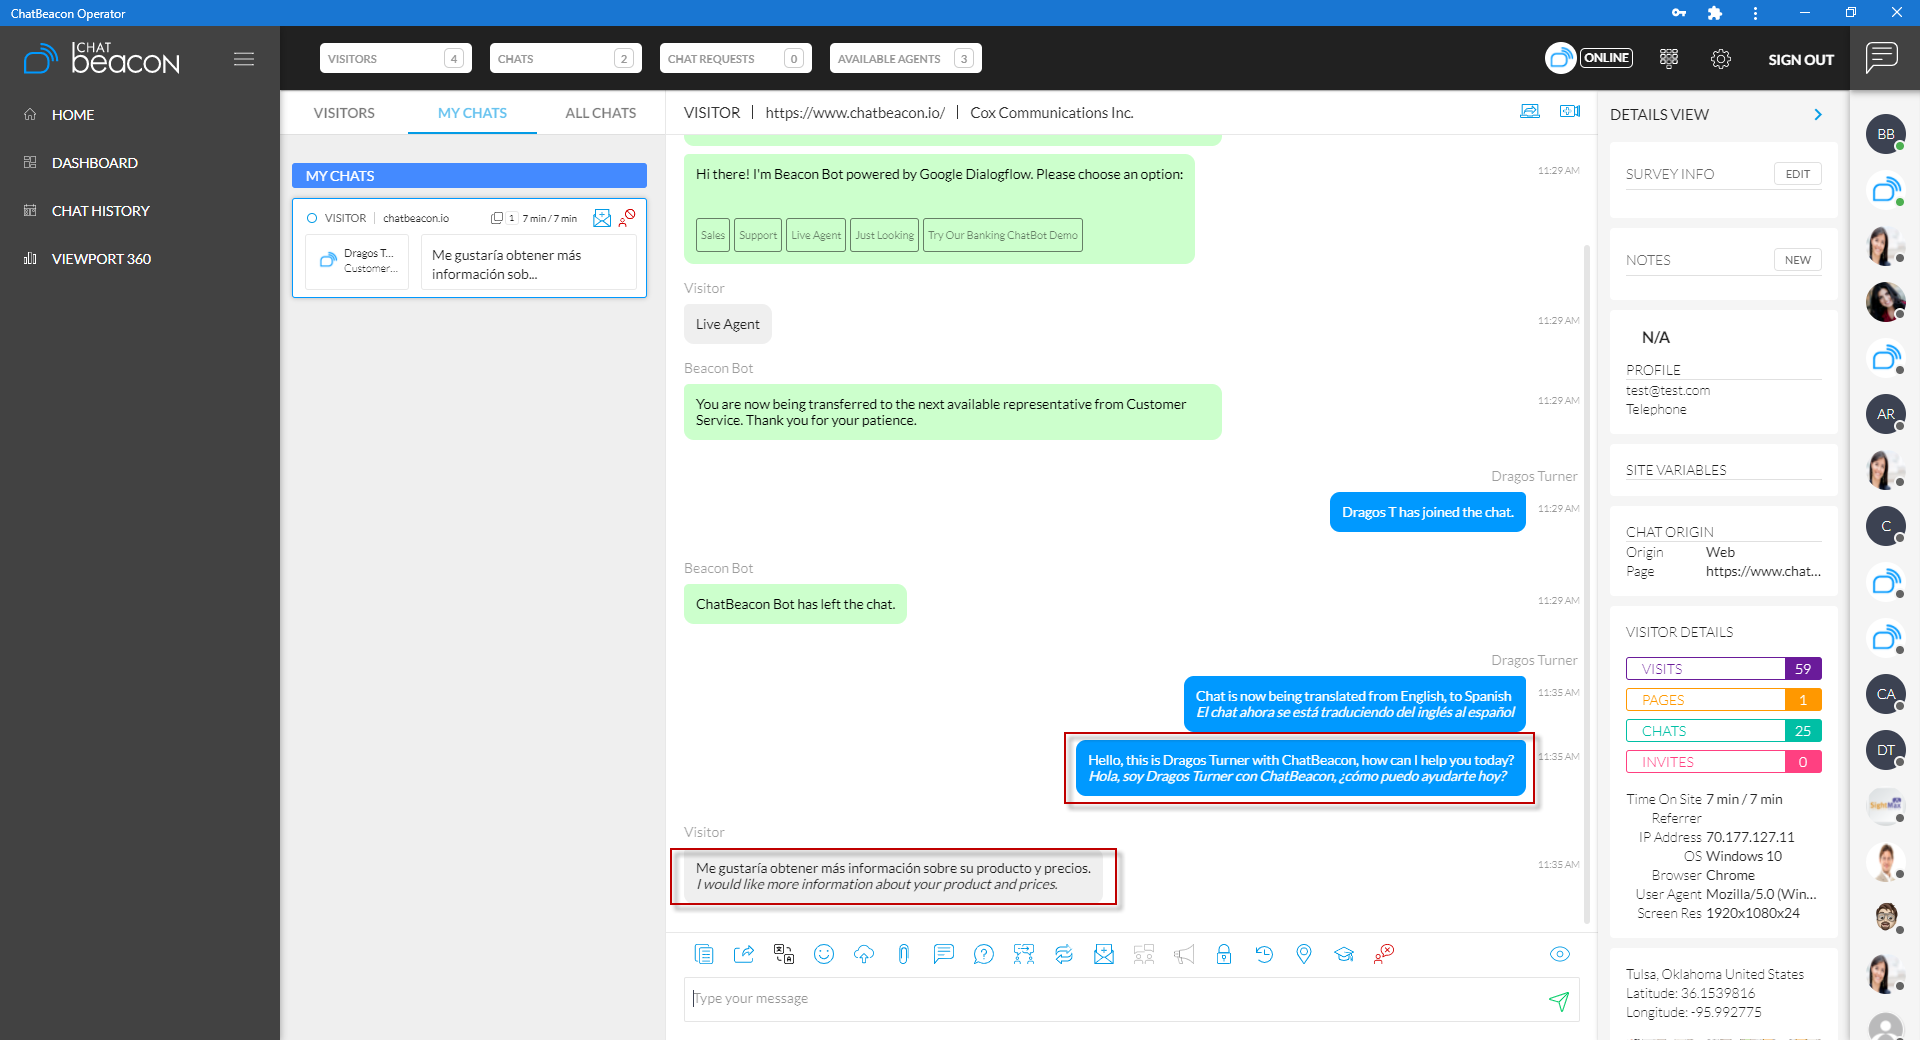Click the envelope email icon in chat toolbar
The height and width of the screenshot is (1040, 1920).
1104,954
